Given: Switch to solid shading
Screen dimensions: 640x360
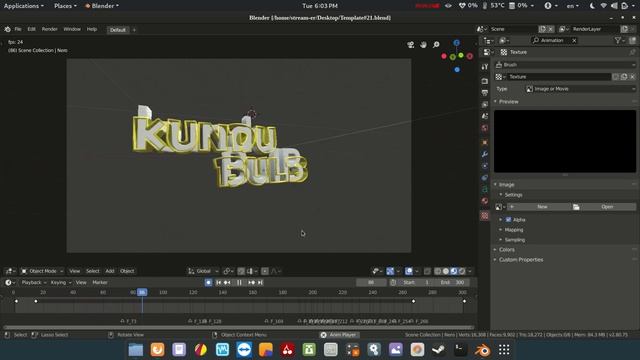Looking at the screenshot, I should point(446,271).
